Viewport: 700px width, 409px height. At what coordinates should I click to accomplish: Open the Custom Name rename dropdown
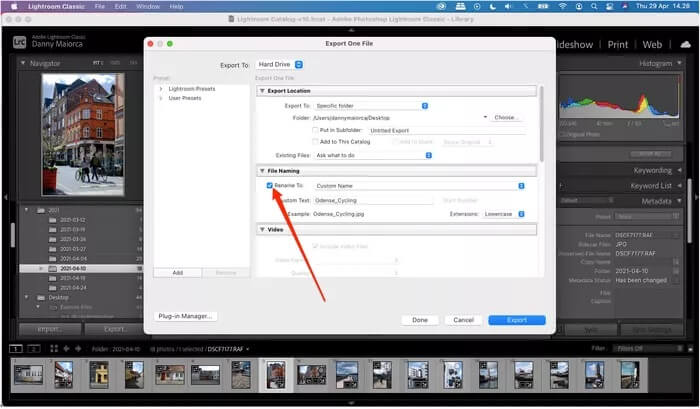pyautogui.click(x=419, y=186)
